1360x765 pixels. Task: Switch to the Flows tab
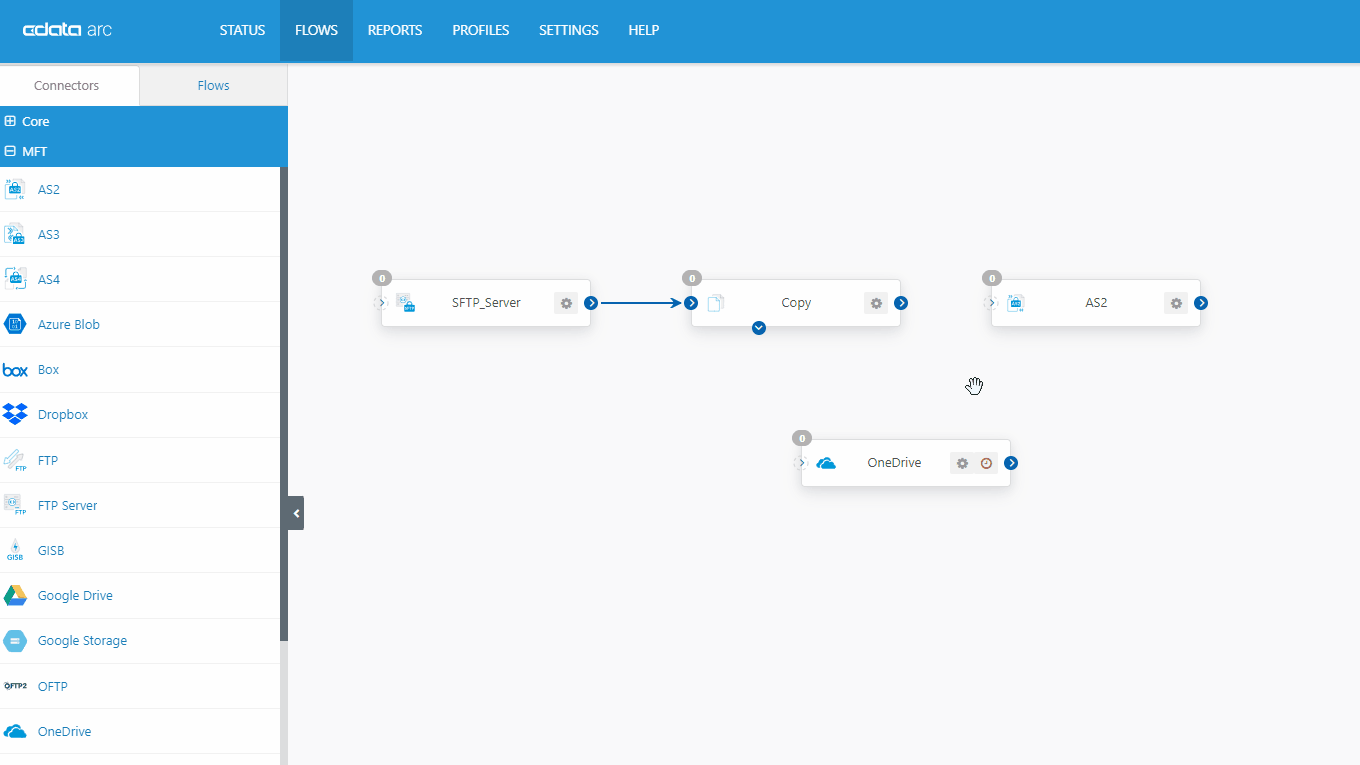tap(213, 85)
